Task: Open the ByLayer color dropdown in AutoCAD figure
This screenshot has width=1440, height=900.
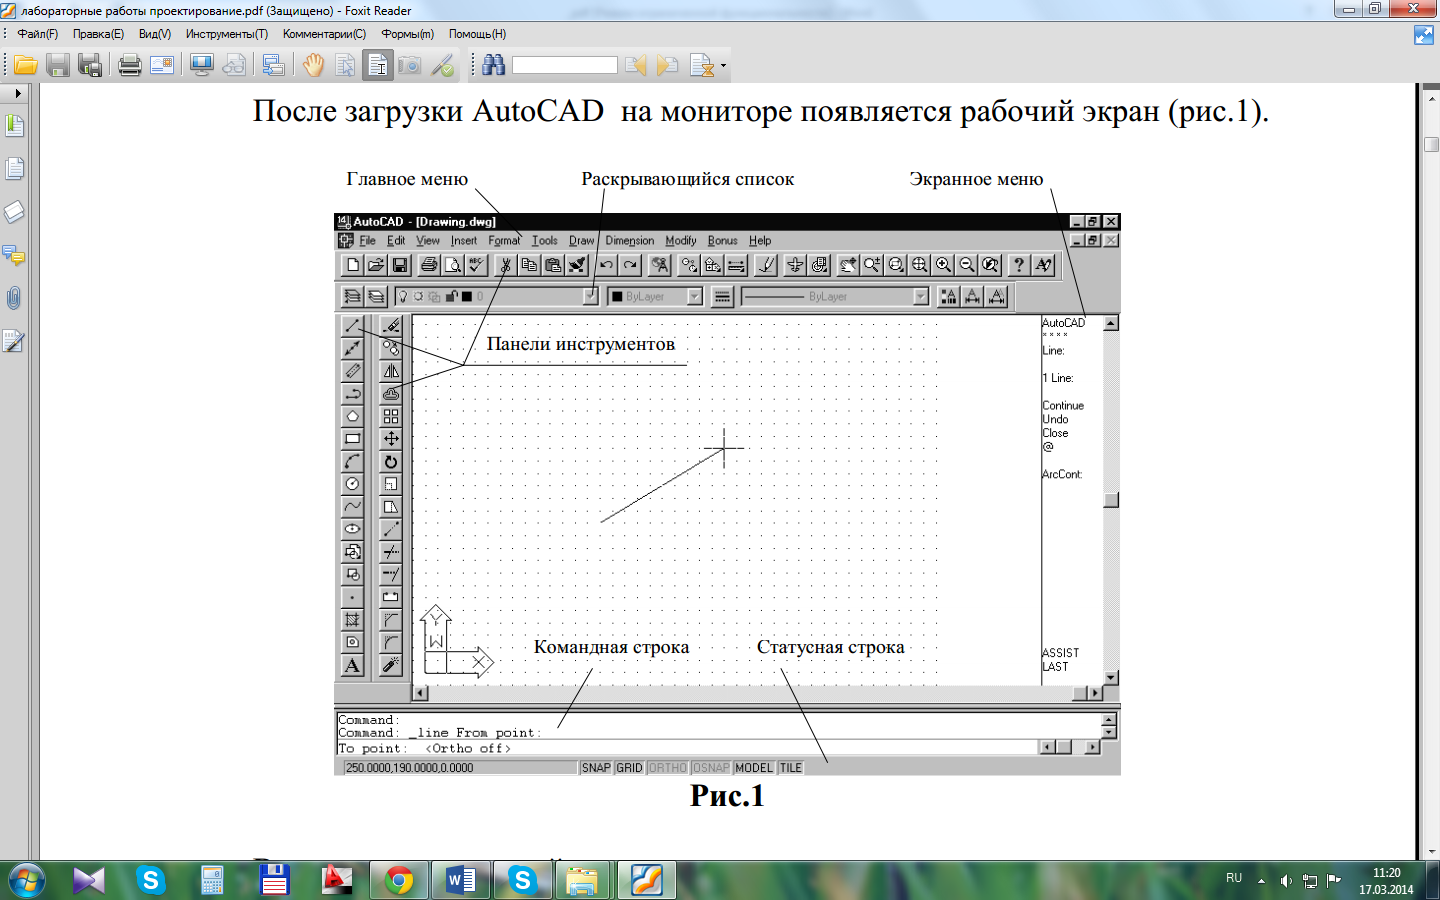Action: point(694,296)
